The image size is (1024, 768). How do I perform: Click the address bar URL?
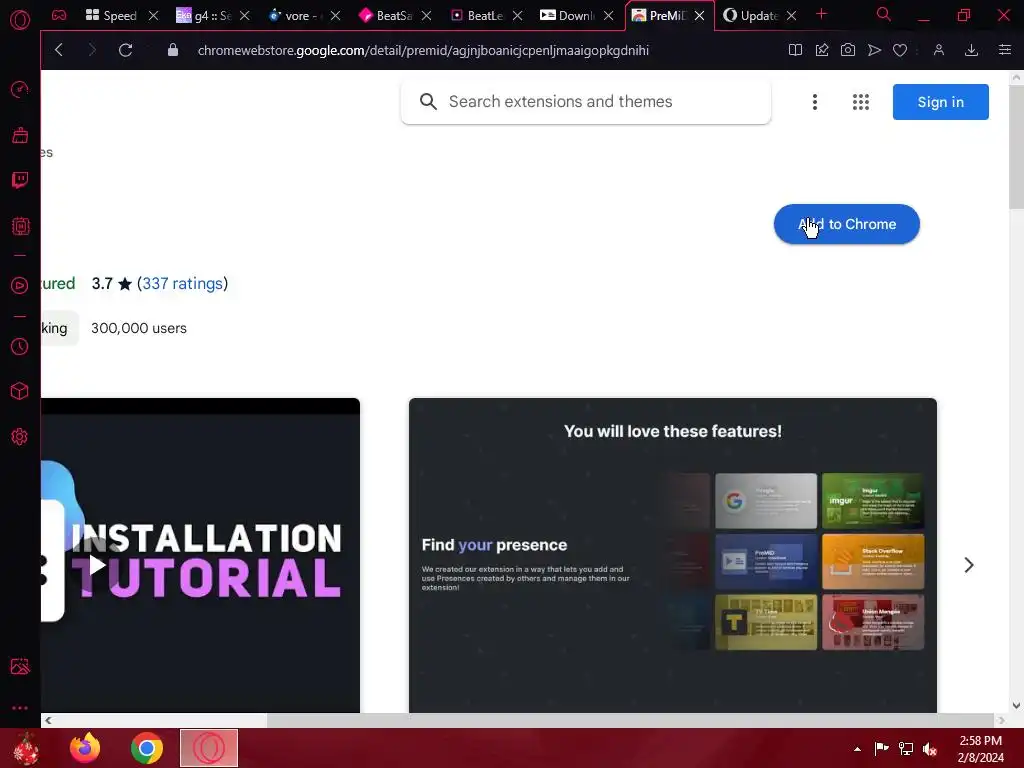(423, 50)
